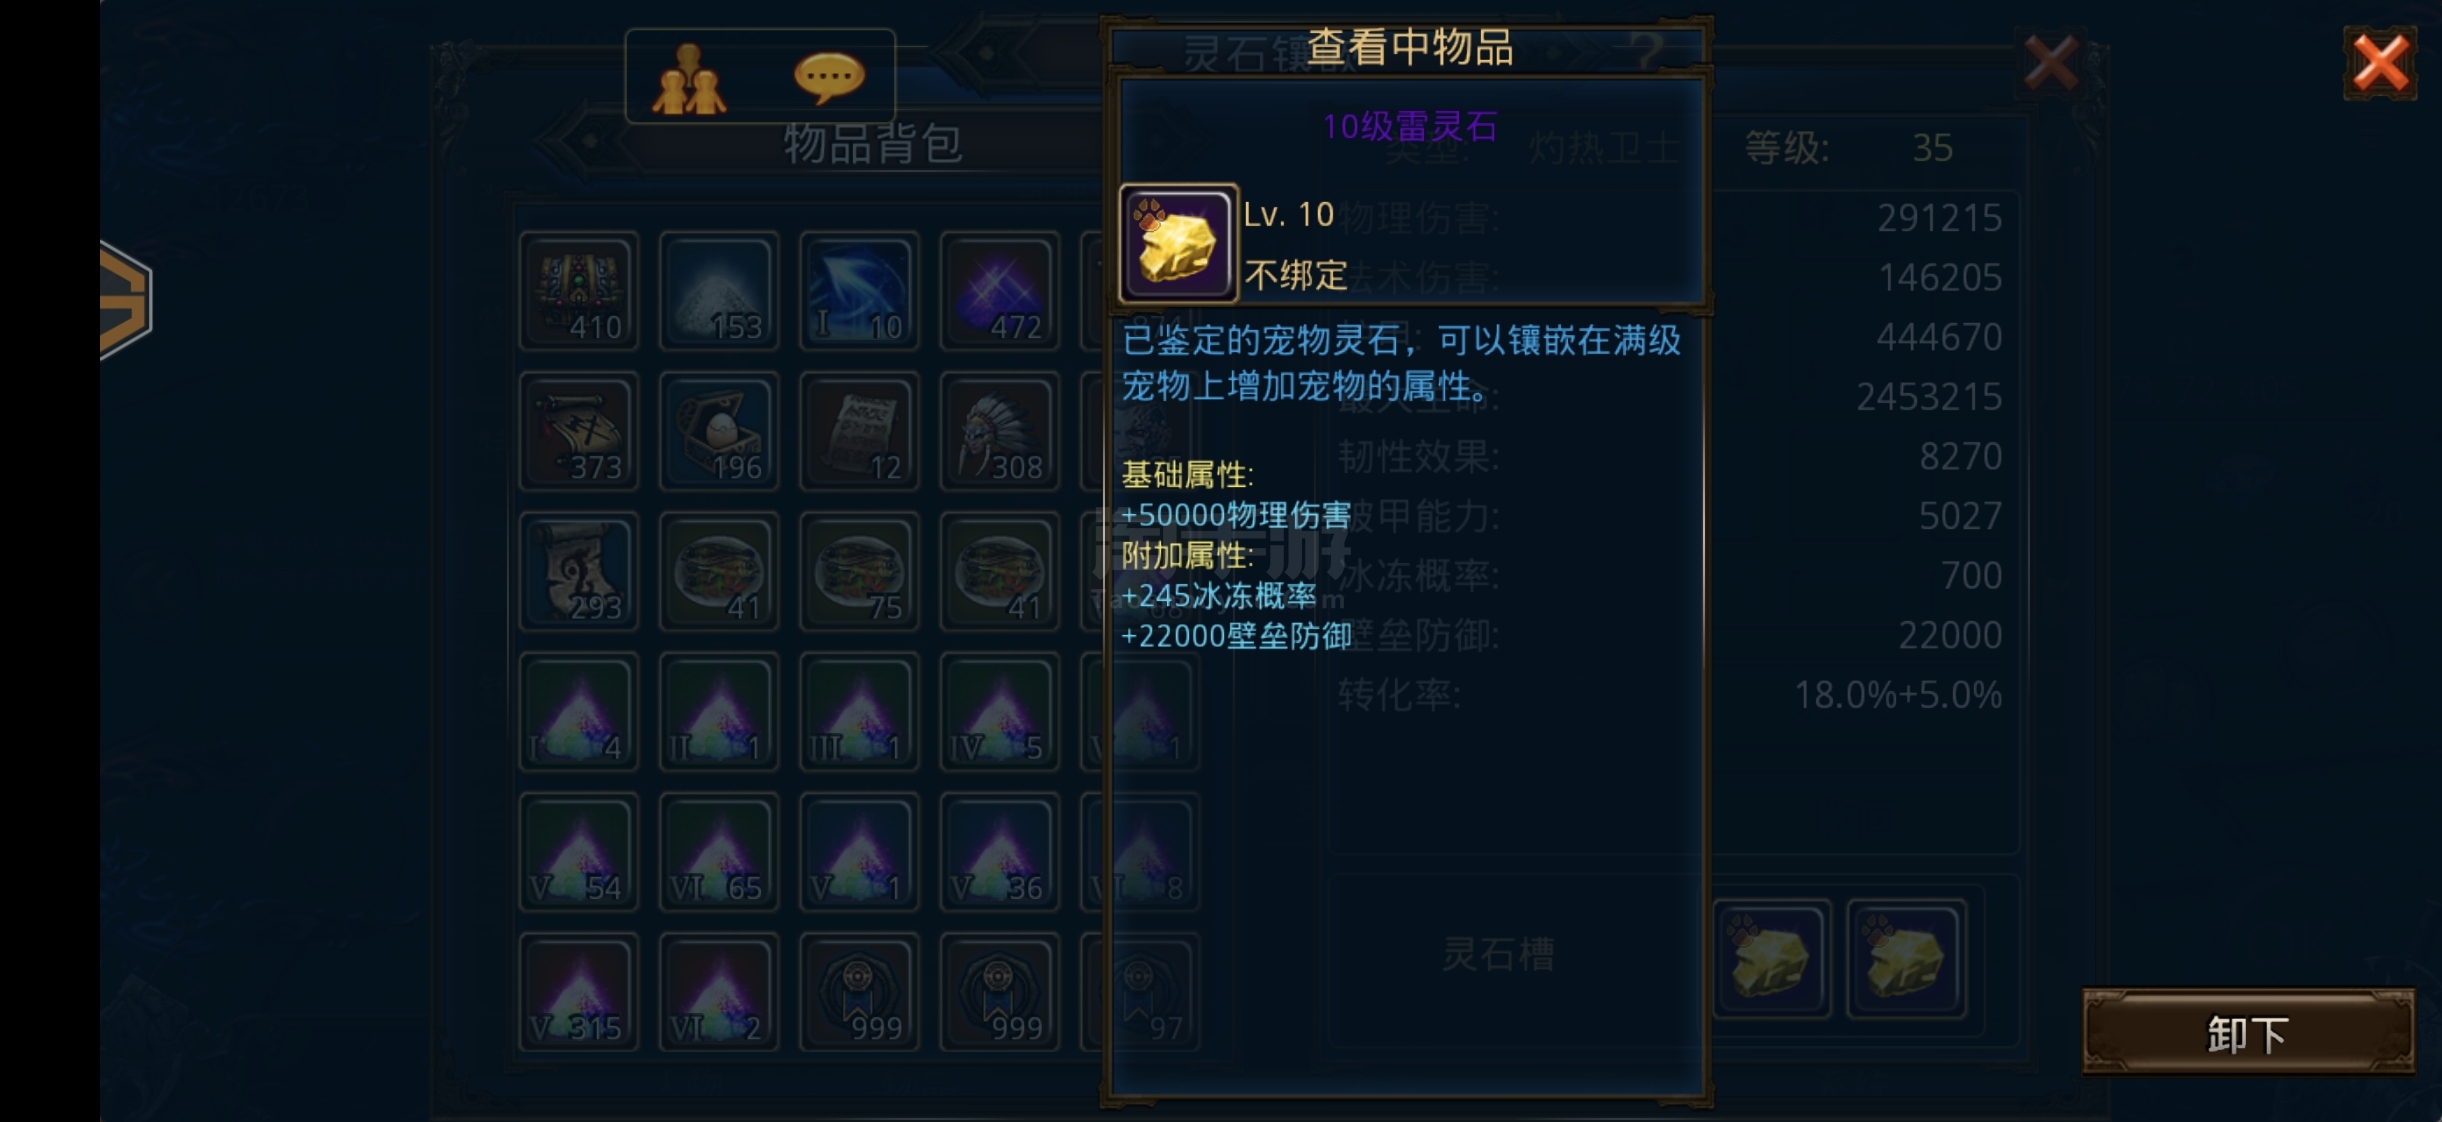Viewport: 2442px width, 1122px height.
Task: Select the scroll item with count 293
Action: pyautogui.click(x=579, y=571)
